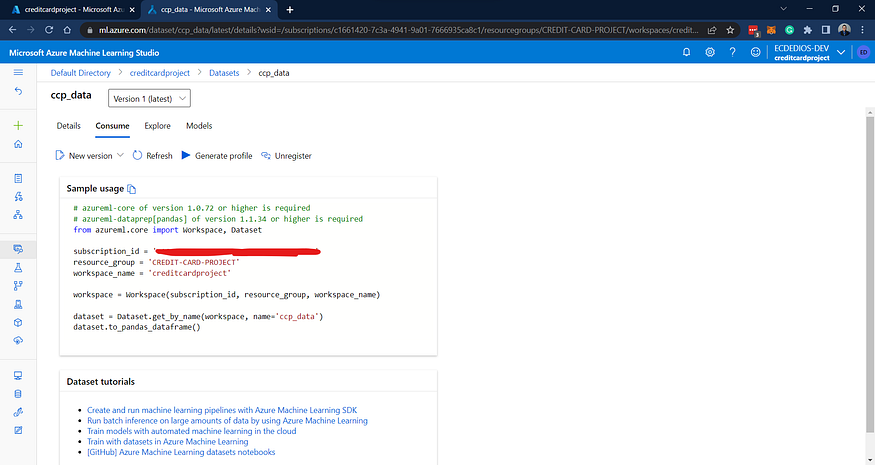Open Datasets icon in sidebar
This screenshot has width=875, height=465.
18,249
